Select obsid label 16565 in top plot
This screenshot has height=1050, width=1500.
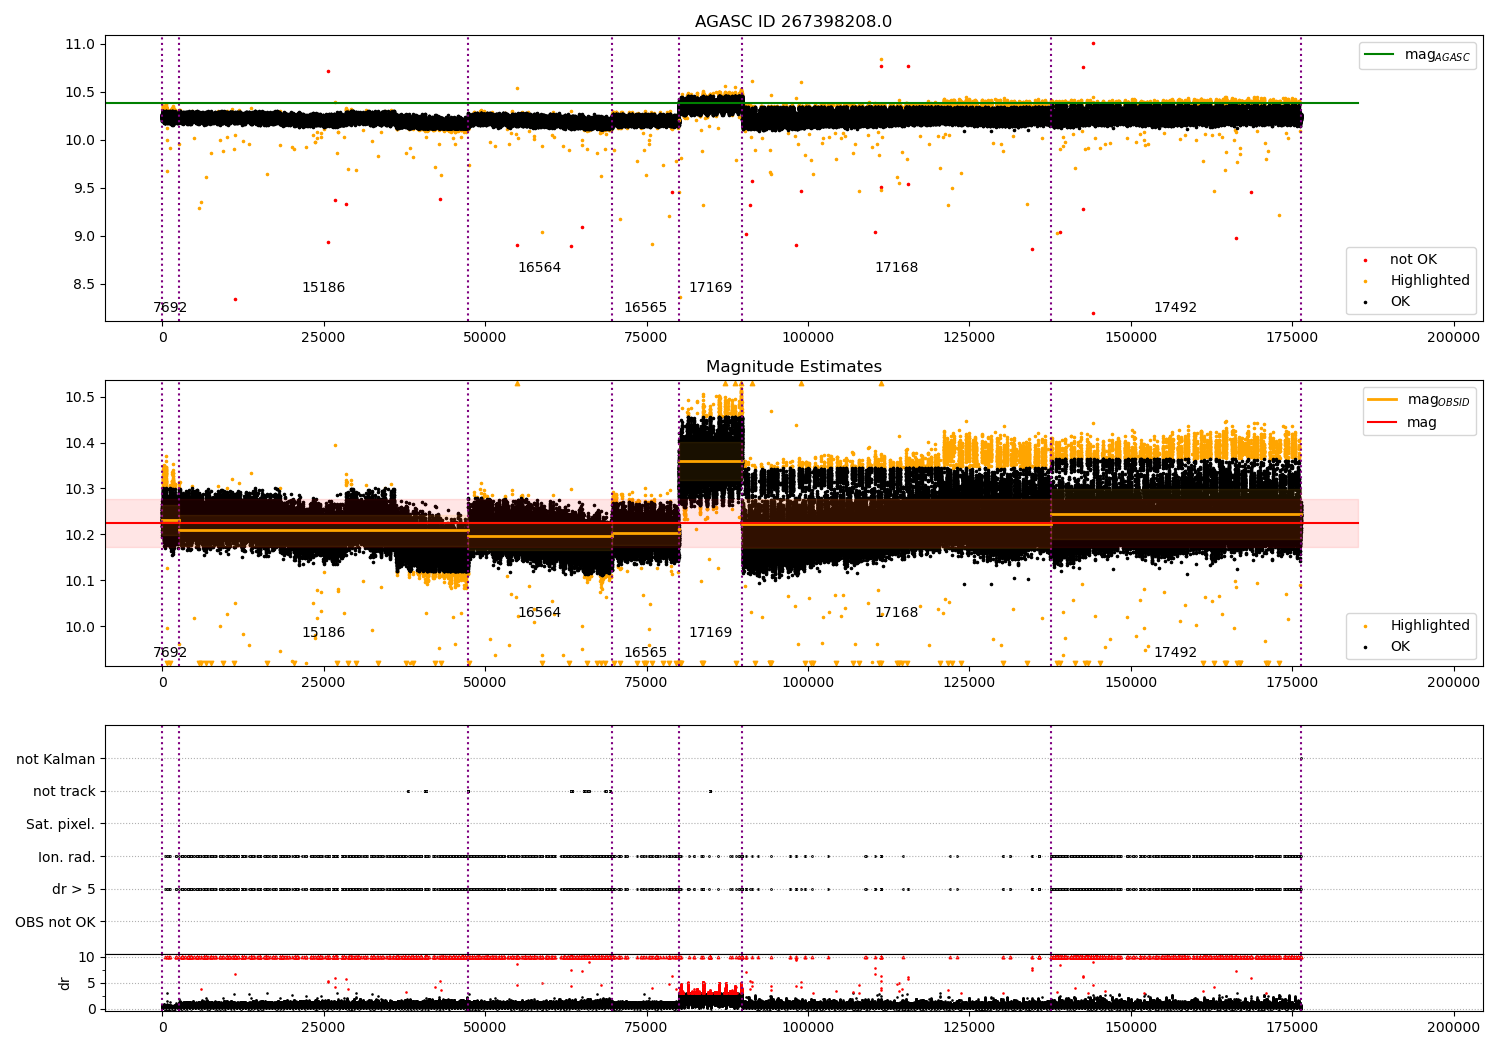(x=645, y=308)
